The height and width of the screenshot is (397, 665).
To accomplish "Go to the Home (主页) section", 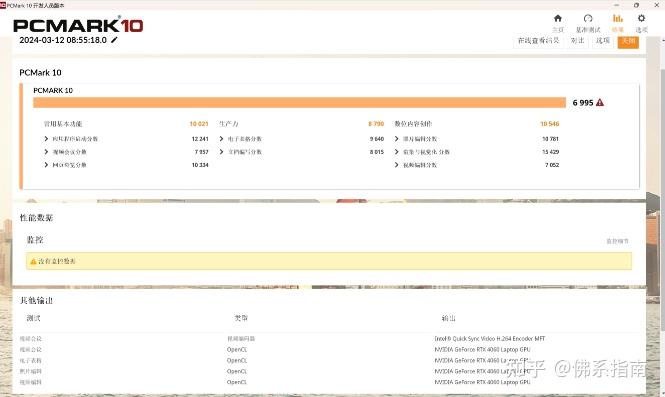I will [x=558, y=22].
